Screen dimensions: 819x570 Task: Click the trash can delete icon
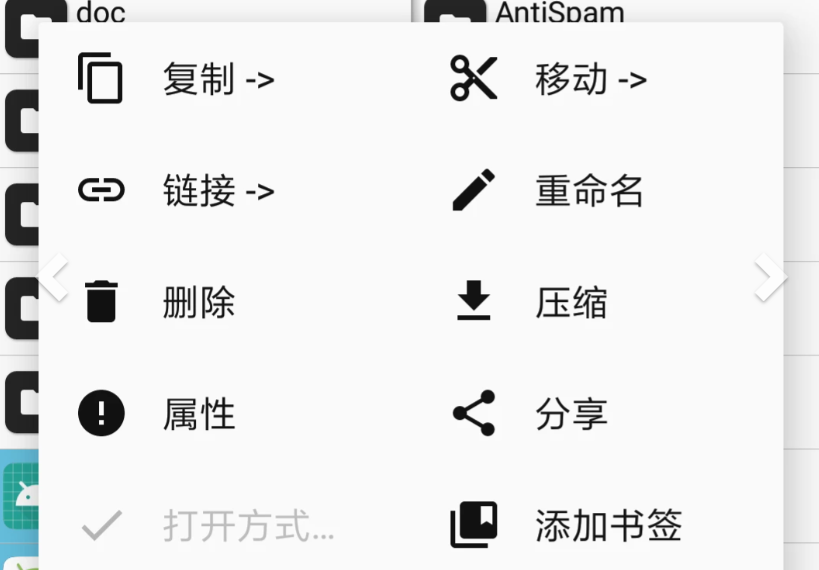101,301
